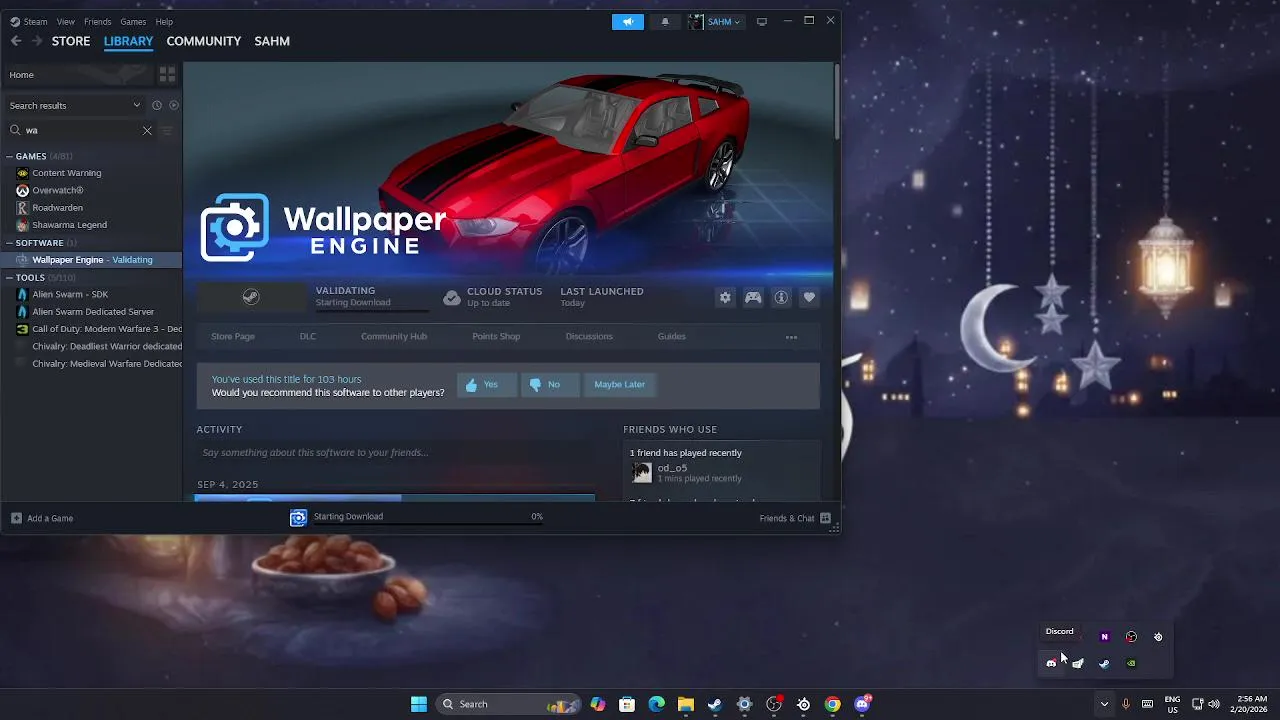Open the Store Page link
The image size is (1280, 720).
[233, 336]
